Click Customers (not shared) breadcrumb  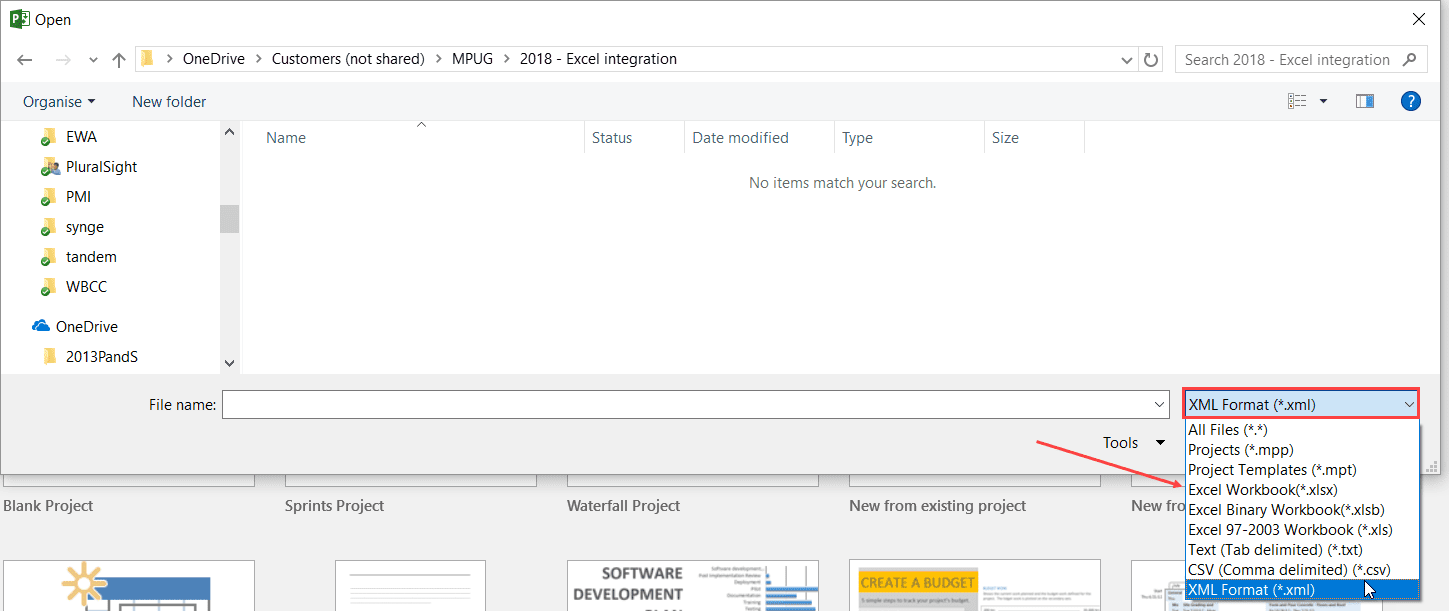tap(348, 59)
